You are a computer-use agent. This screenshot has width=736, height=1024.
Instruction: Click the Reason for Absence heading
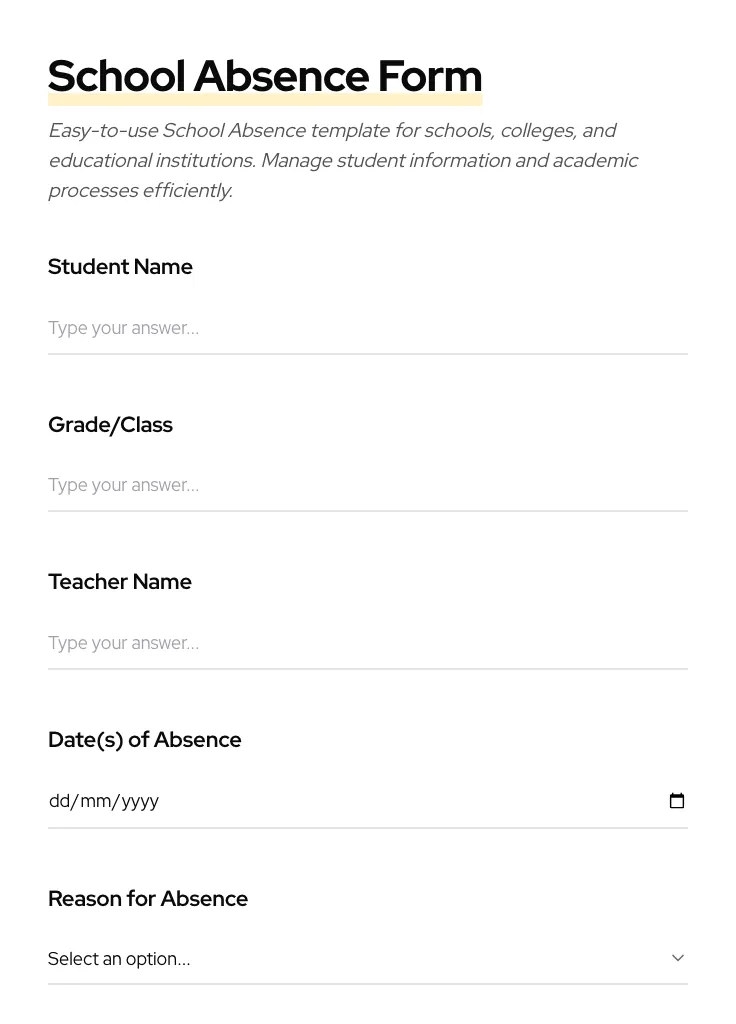147,898
